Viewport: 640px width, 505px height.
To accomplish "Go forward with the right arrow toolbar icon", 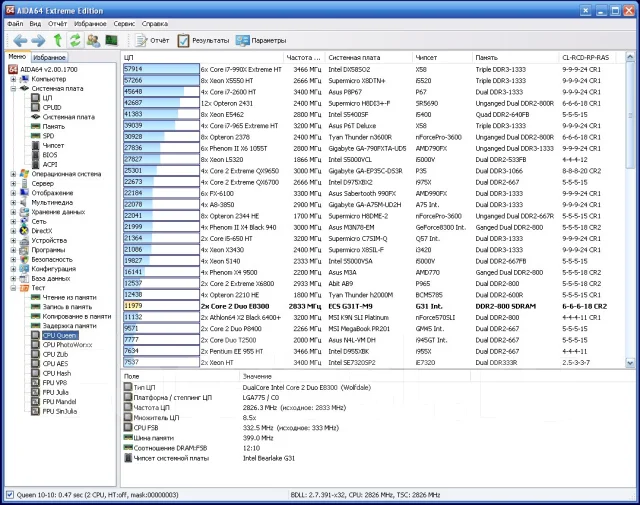I will click(38, 40).
